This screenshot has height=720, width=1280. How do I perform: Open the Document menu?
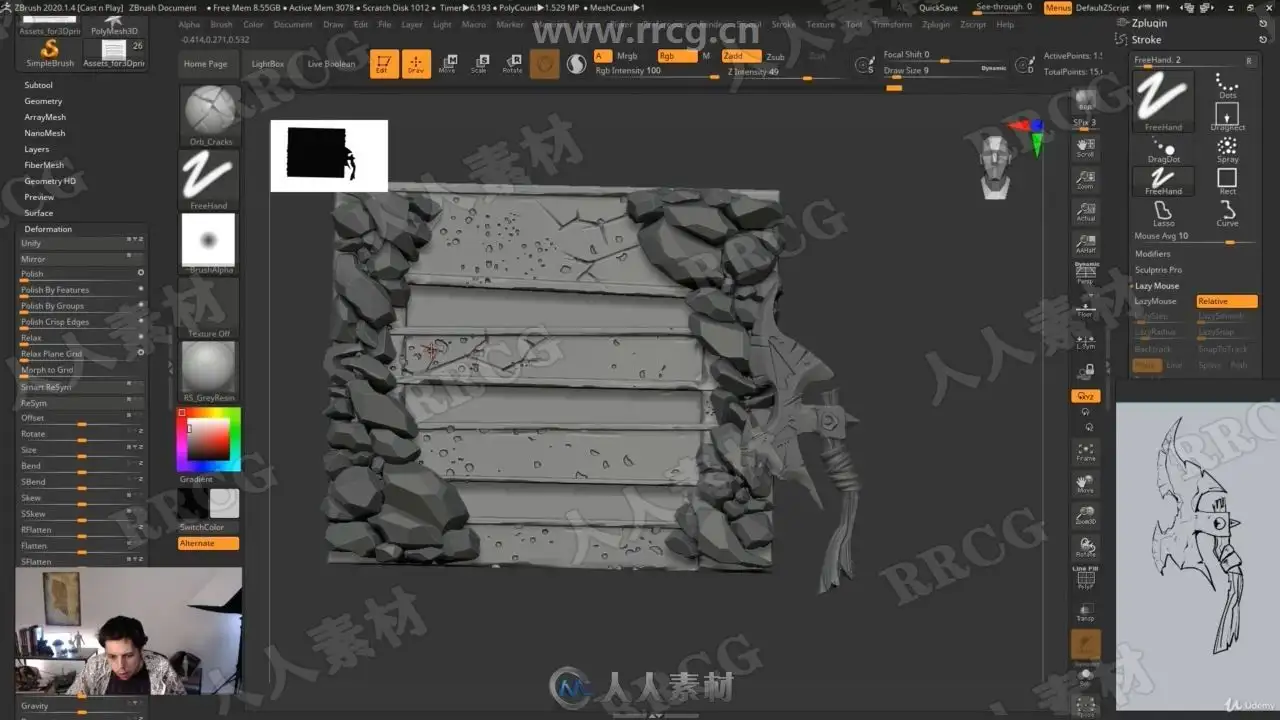tap(293, 25)
